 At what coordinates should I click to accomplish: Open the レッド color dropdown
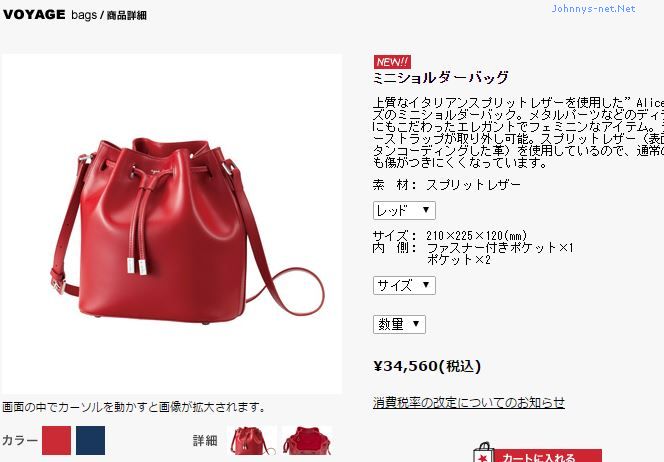click(x=404, y=210)
